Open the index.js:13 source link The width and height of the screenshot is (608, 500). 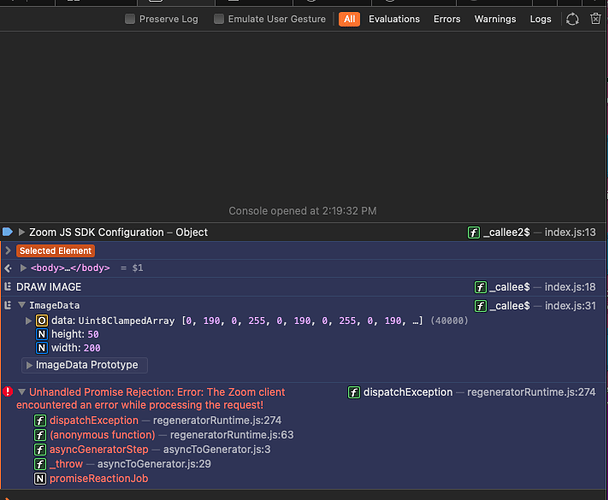click(x=570, y=232)
